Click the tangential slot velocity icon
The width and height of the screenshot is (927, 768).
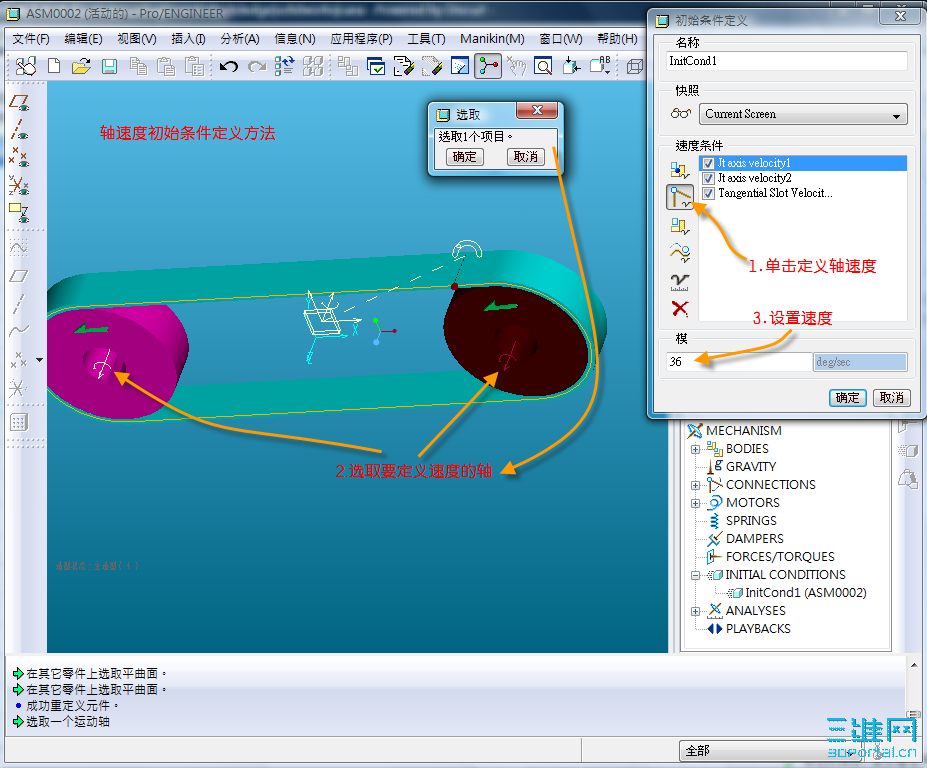click(x=680, y=253)
